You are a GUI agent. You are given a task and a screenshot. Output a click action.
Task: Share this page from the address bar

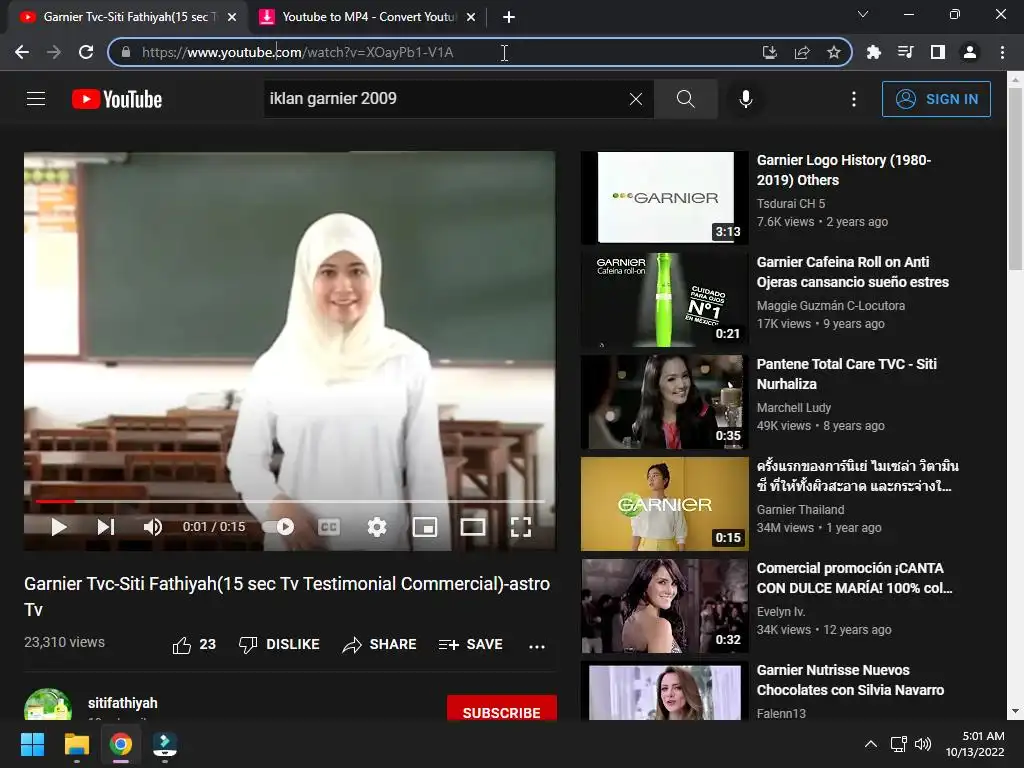click(802, 52)
